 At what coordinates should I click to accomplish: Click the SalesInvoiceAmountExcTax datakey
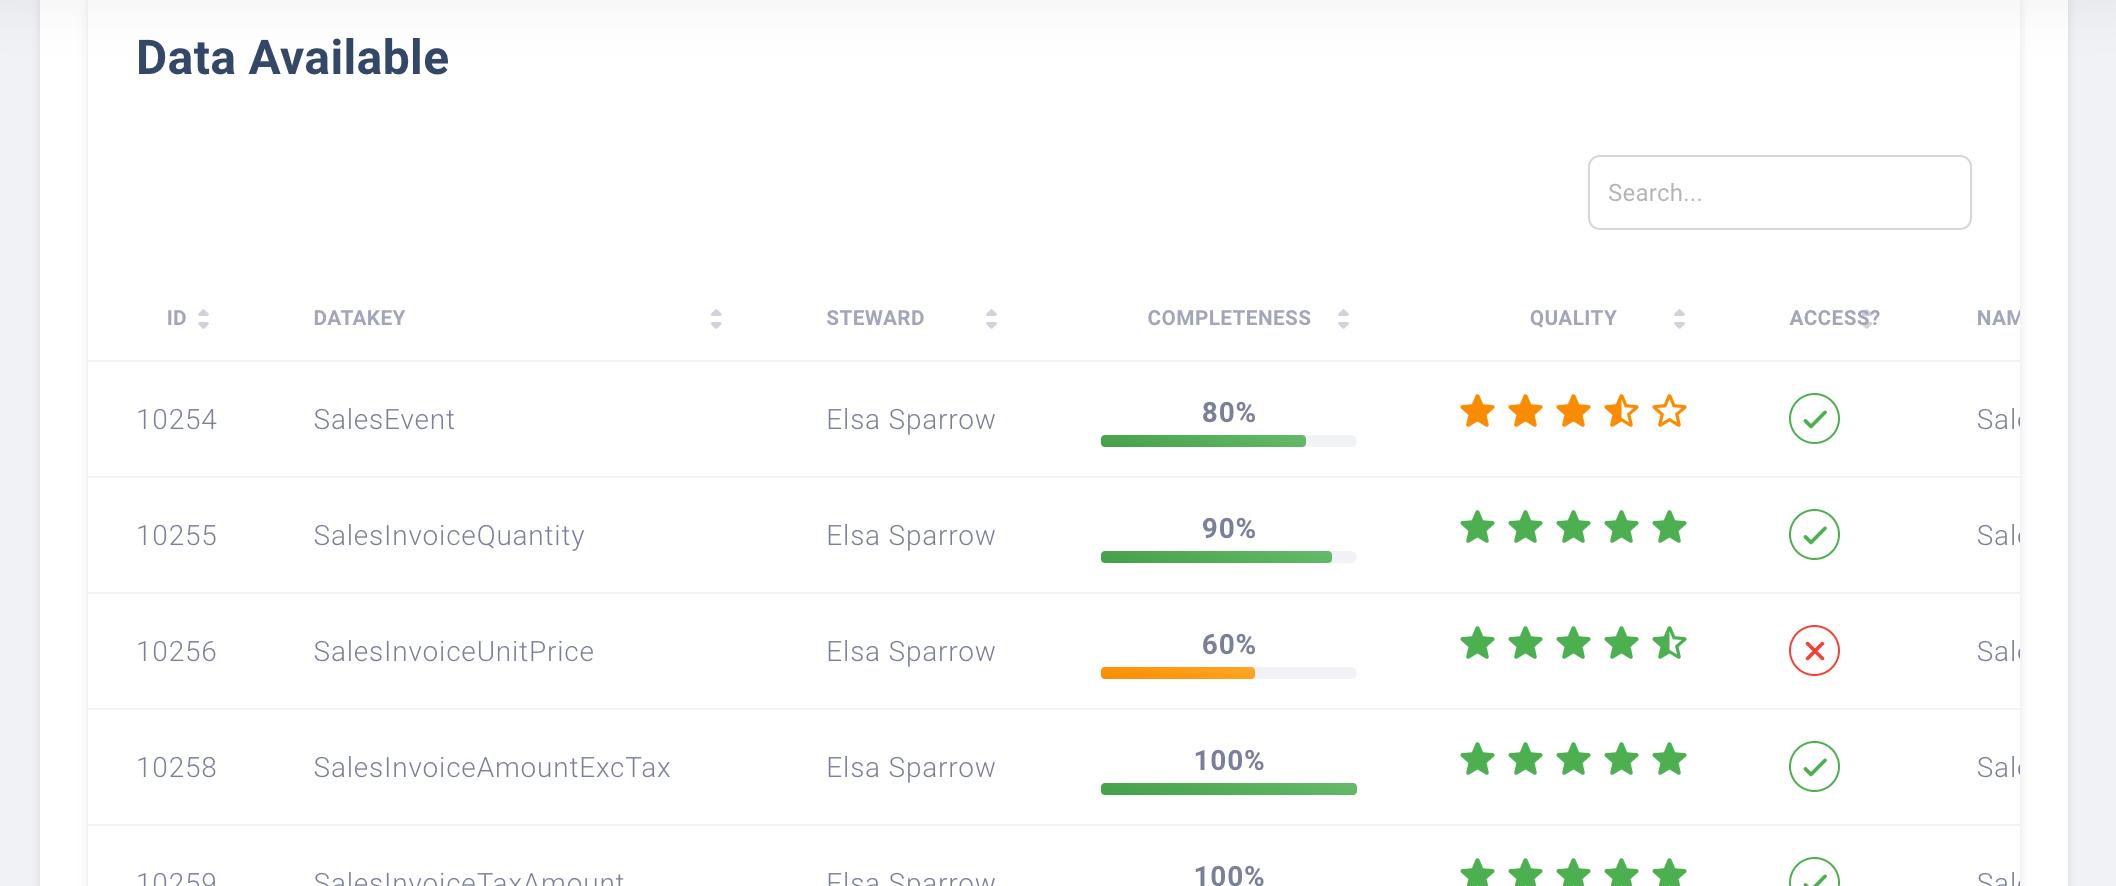tap(491, 767)
